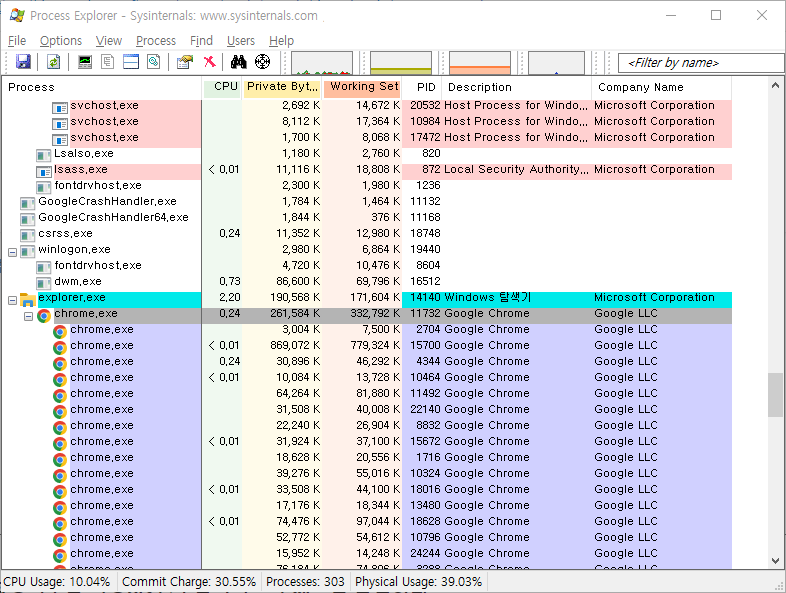Collapse the parent chrome.exe tree node

click(x=29, y=317)
